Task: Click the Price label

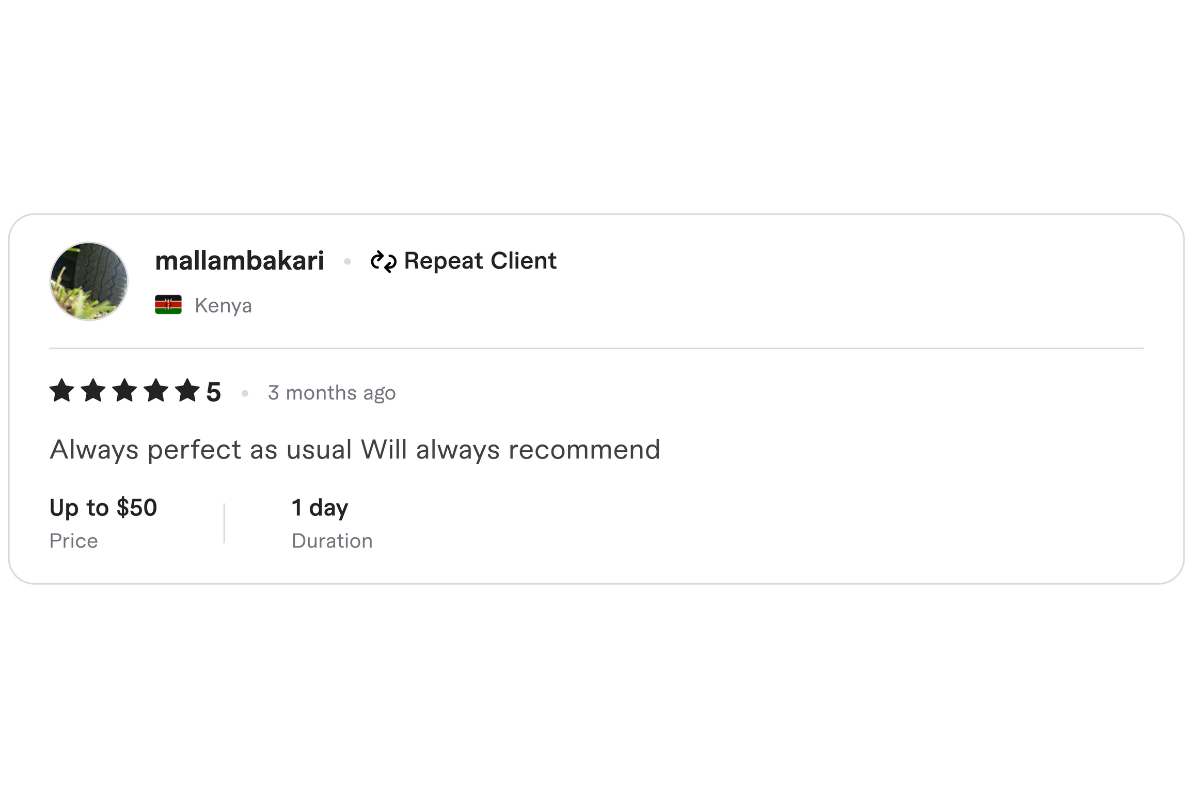Action: pos(73,541)
